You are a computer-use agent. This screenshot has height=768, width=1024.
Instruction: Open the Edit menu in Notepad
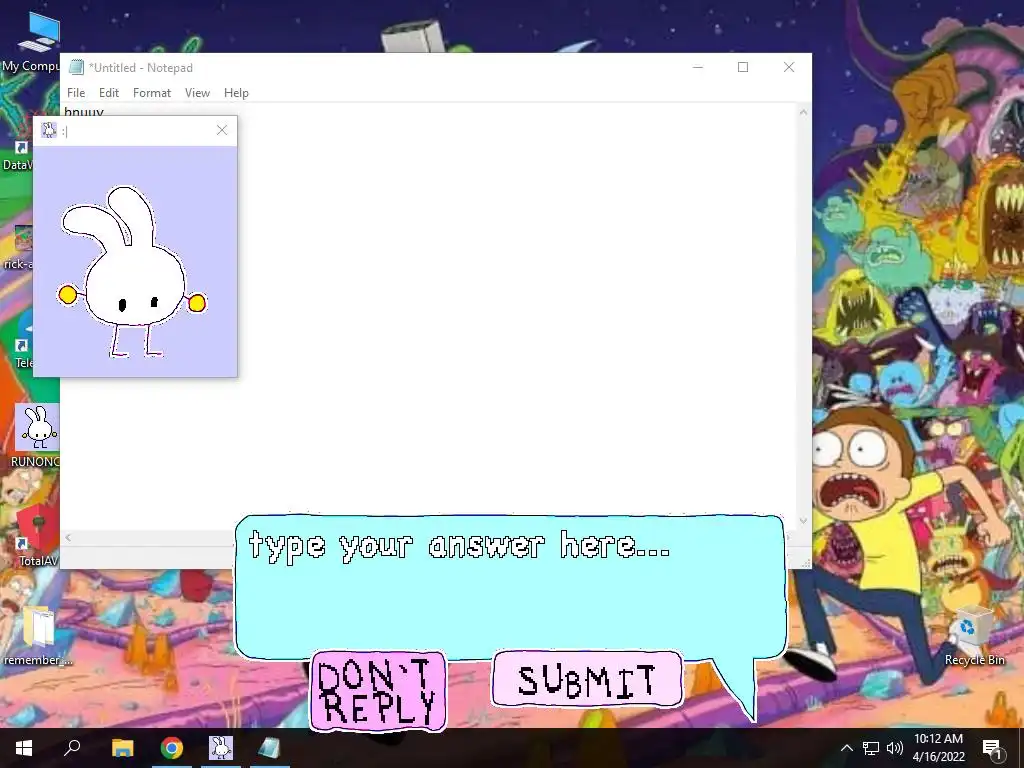tap(108, 93)
